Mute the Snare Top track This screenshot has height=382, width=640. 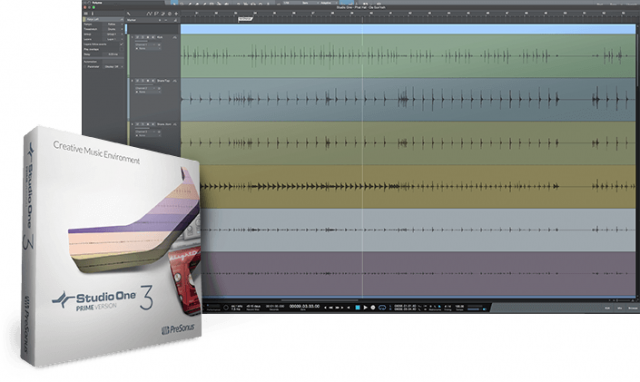pos(137,81)
